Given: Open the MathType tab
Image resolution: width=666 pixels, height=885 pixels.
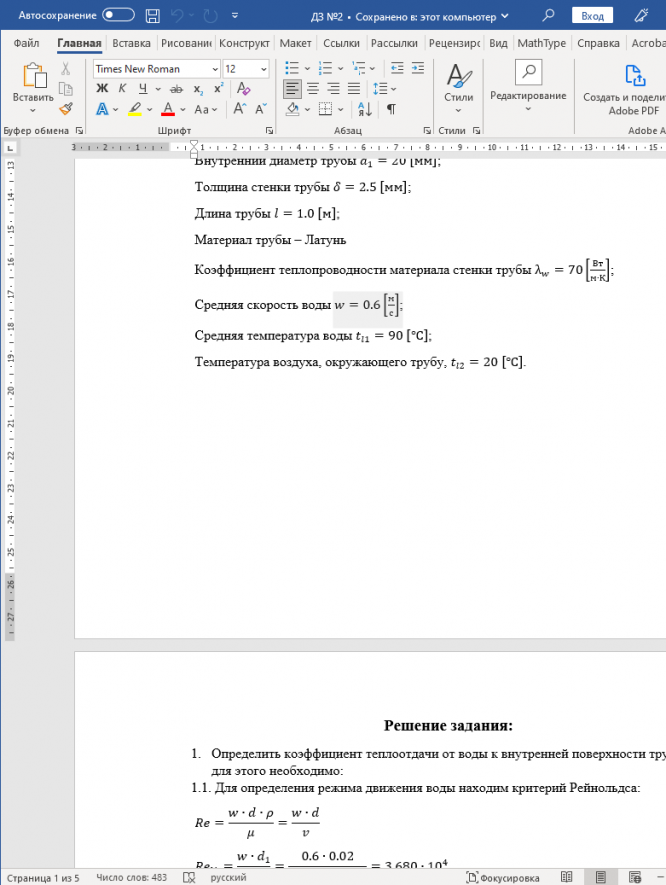Looking at the screenshot, I should [541, 43].
